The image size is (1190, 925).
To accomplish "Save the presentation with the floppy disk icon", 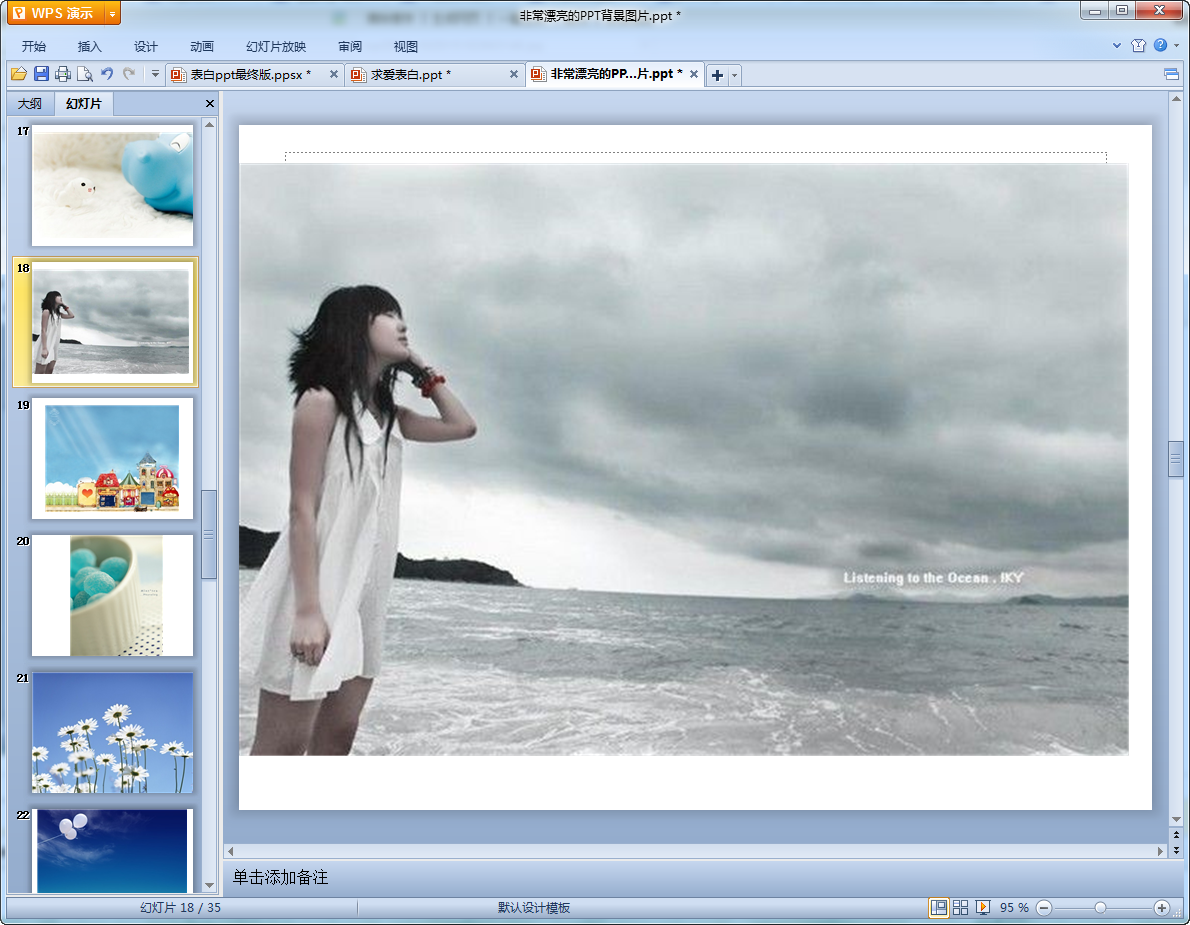I will coord(41,74).
